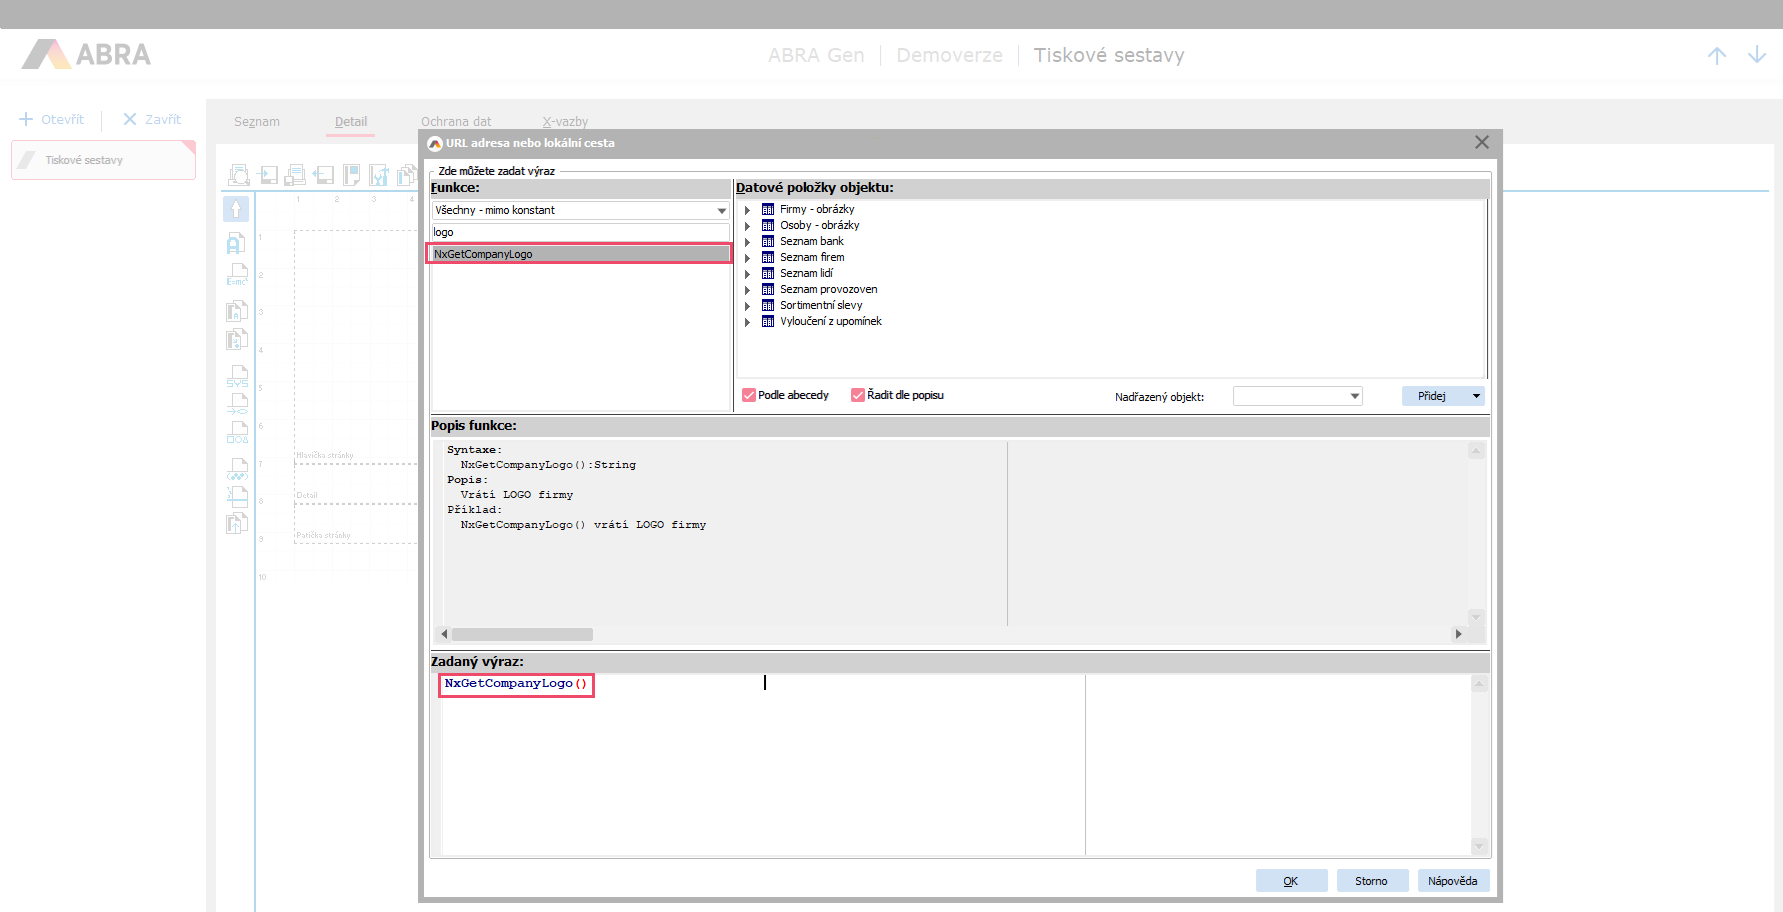Switch to the X-vazby tab
Viewport: 1783px width, 912px height.
click(565, 121)
